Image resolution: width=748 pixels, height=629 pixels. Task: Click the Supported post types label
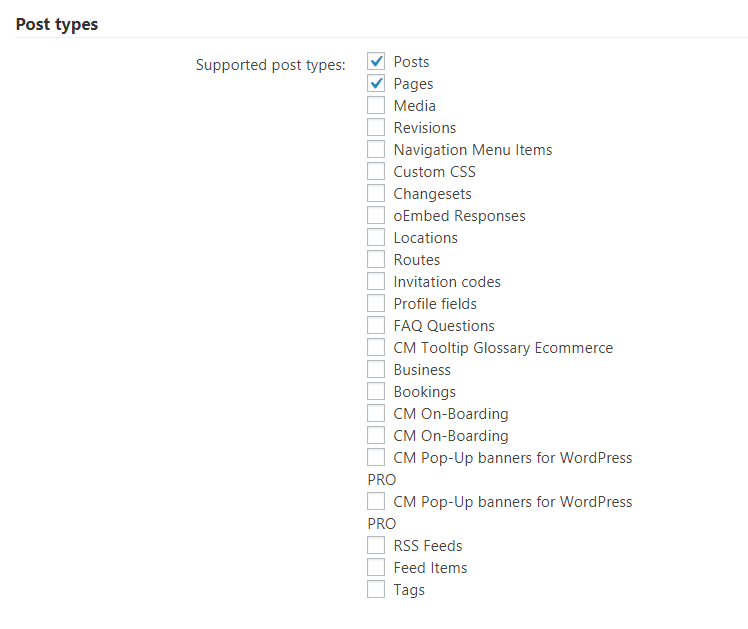[x=270, y=66]
